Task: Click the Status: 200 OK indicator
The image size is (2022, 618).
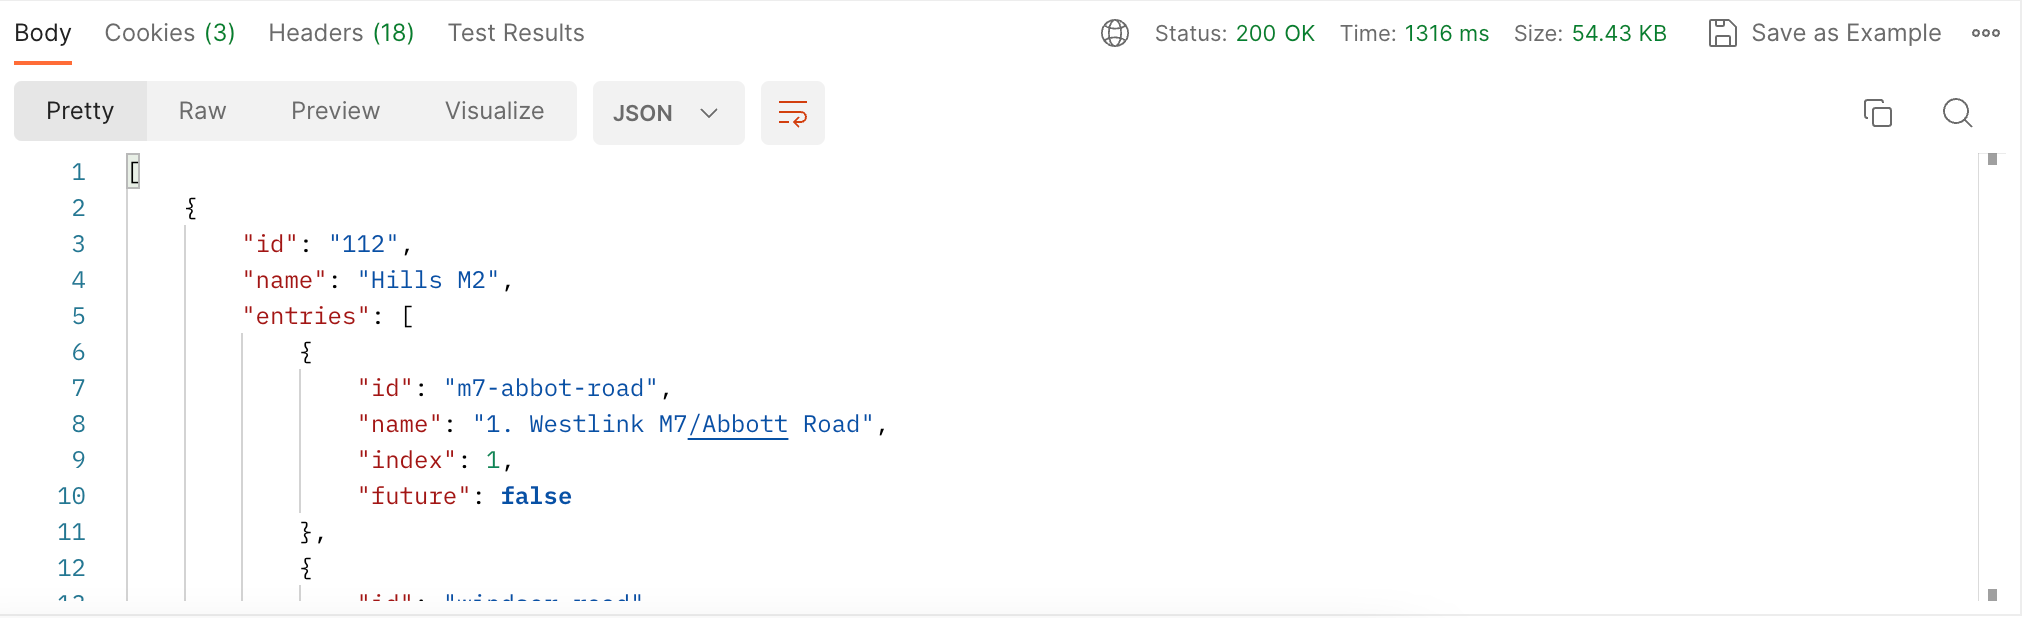Action: point(1235,33)
